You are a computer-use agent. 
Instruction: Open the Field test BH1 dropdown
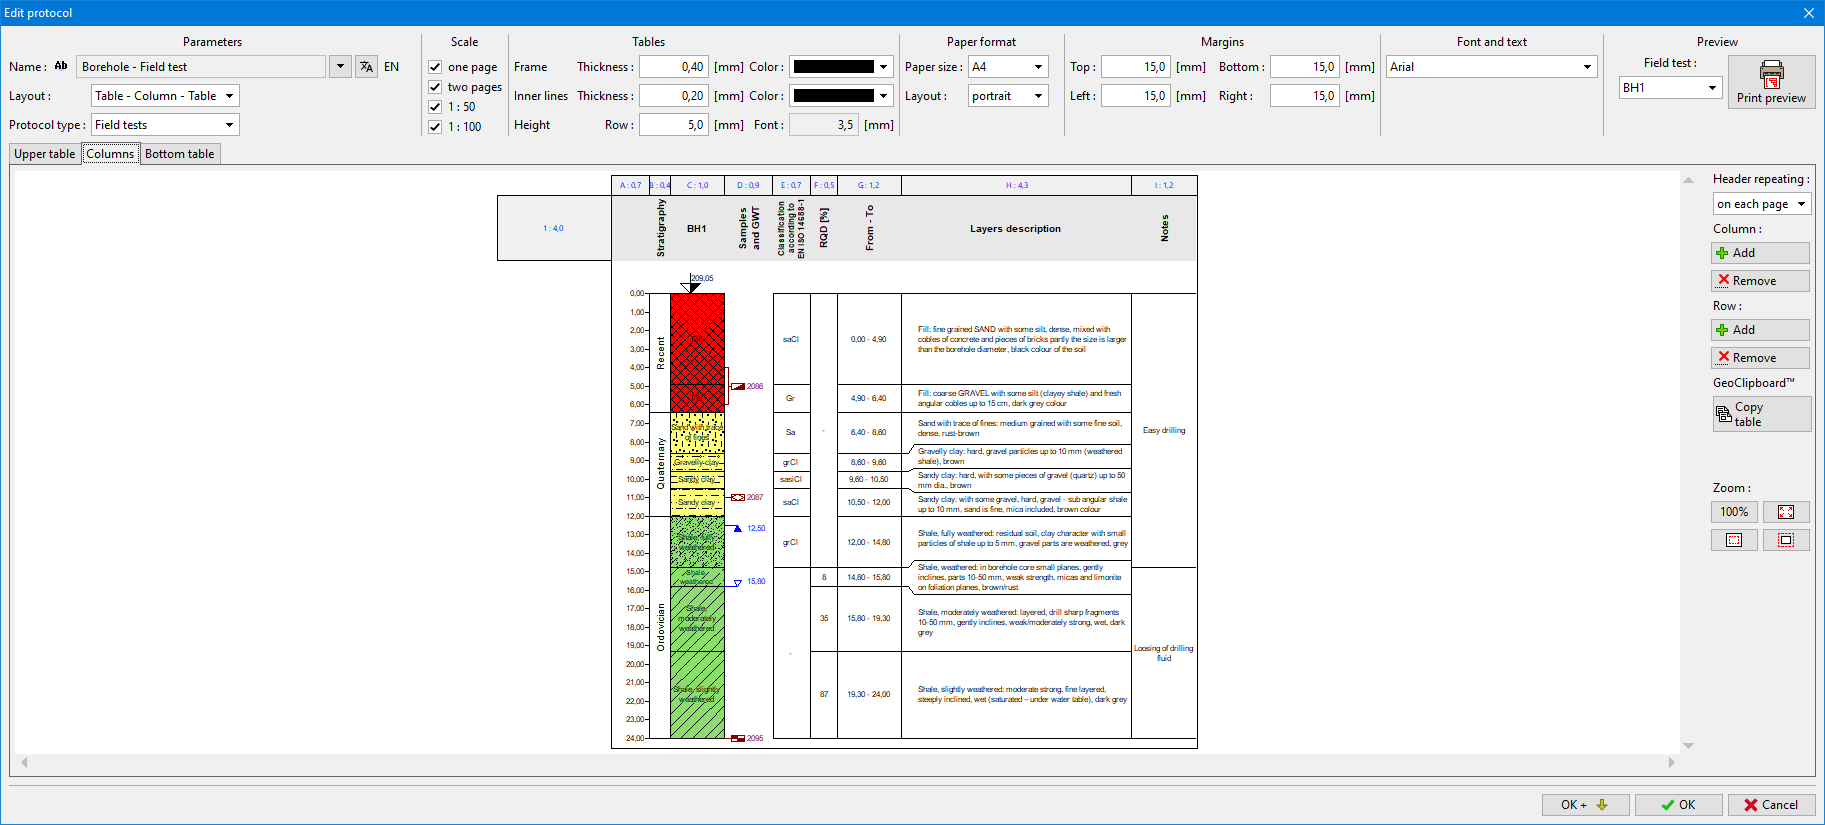1670,88
